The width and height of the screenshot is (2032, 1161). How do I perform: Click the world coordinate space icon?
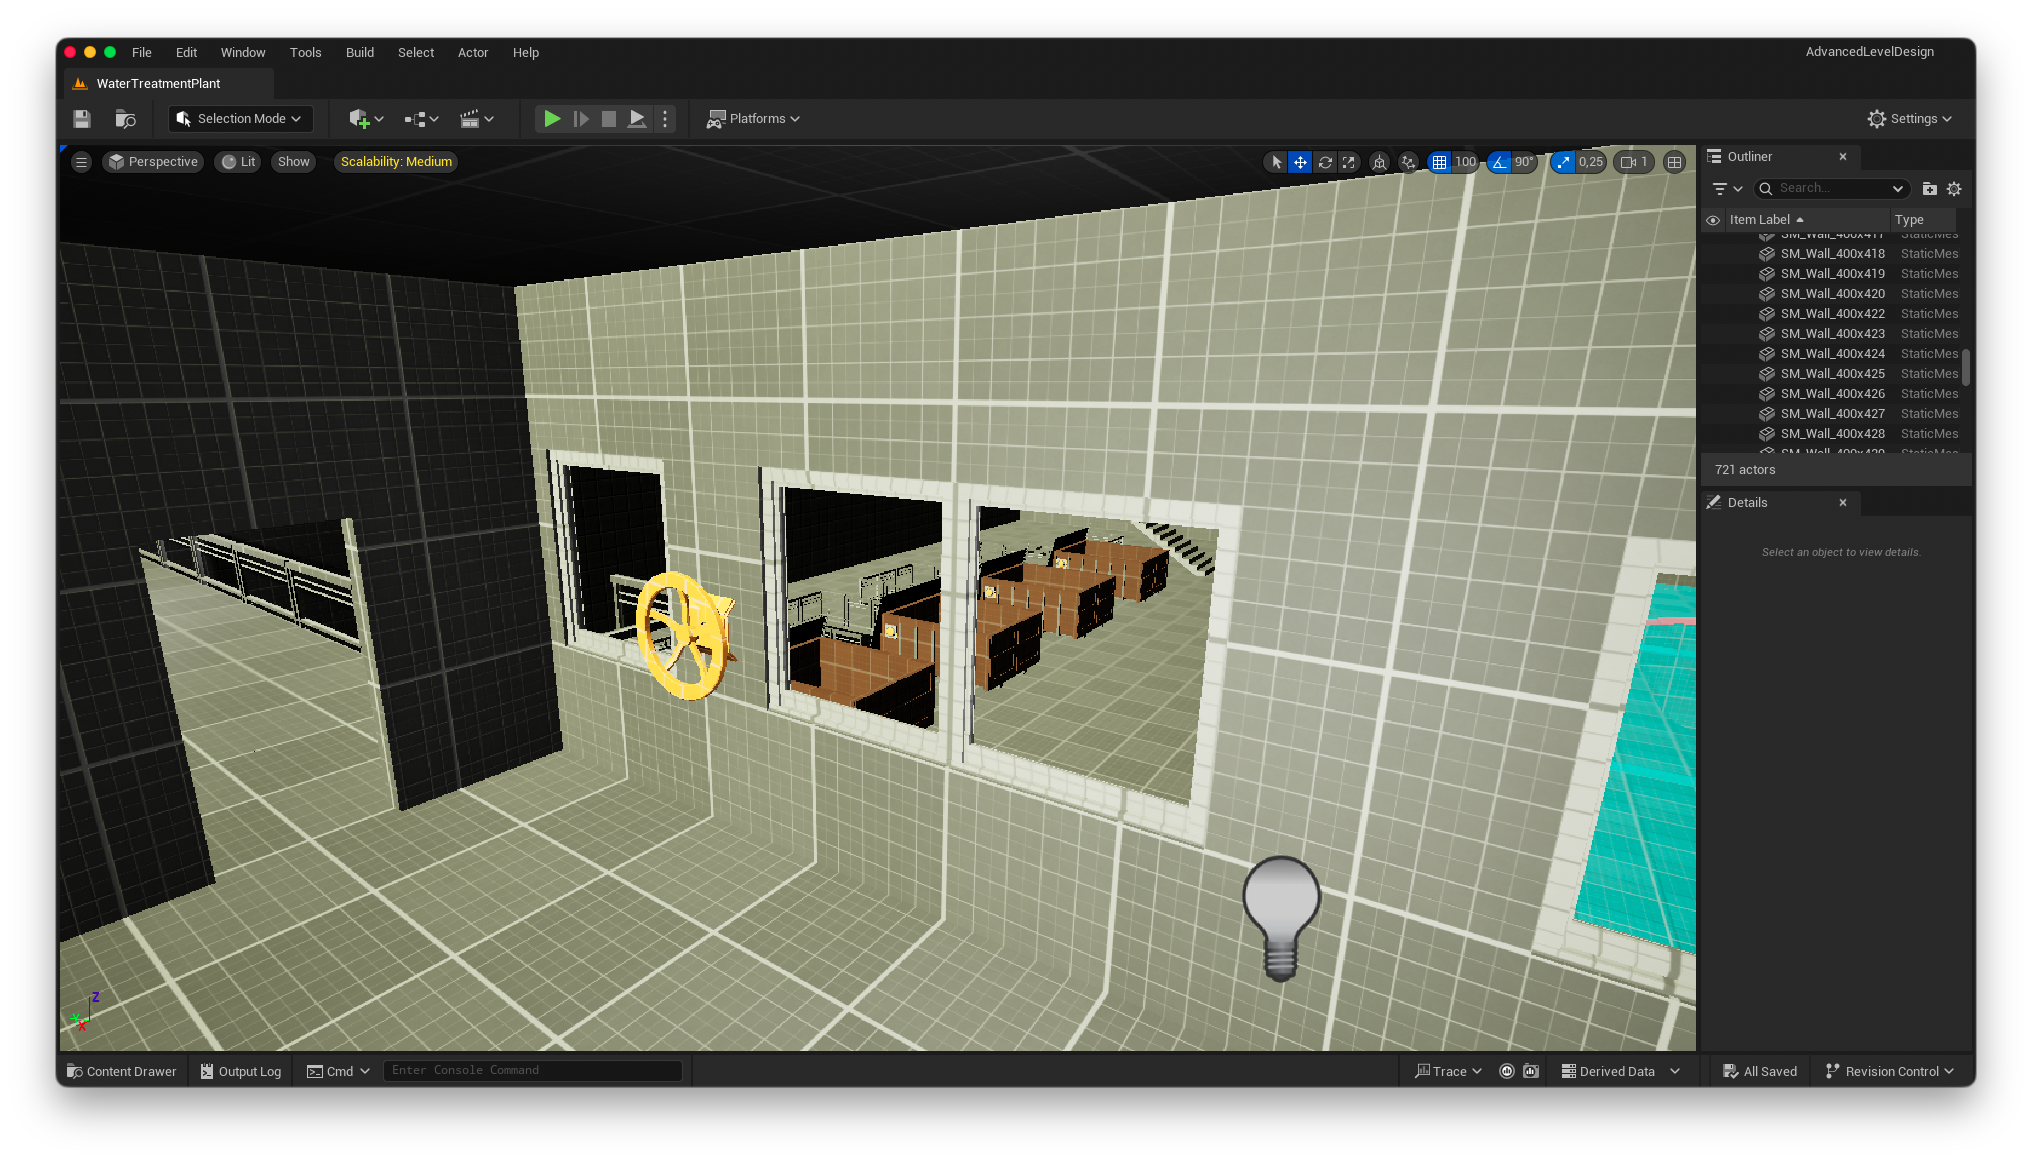coord(1379,162)
